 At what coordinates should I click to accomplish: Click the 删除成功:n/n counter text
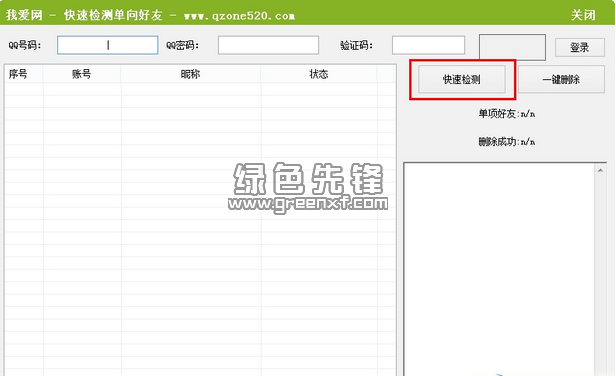coord(506,141)
